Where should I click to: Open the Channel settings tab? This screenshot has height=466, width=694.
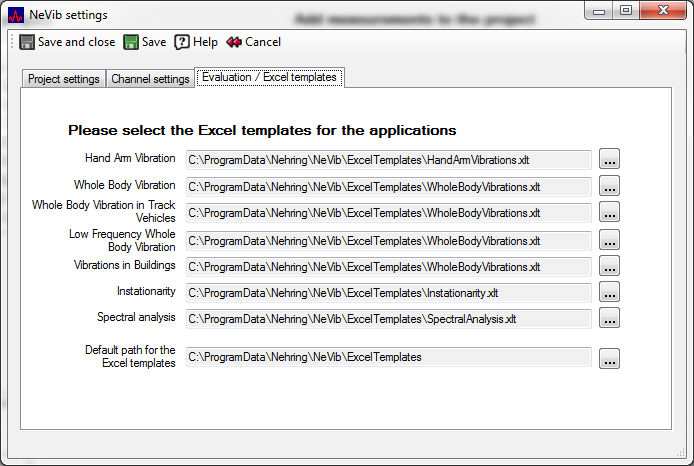coord(150,79)
